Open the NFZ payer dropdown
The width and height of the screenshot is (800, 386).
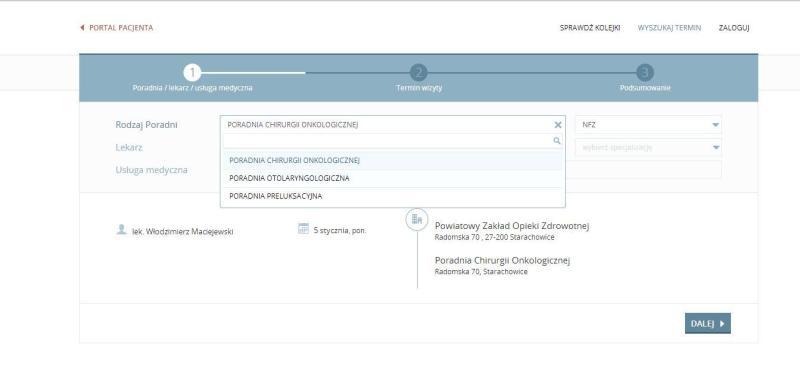coord(648,125)
